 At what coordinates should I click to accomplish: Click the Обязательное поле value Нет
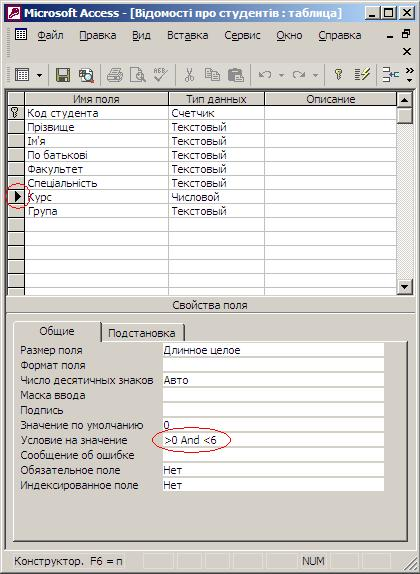click(273, 470)
